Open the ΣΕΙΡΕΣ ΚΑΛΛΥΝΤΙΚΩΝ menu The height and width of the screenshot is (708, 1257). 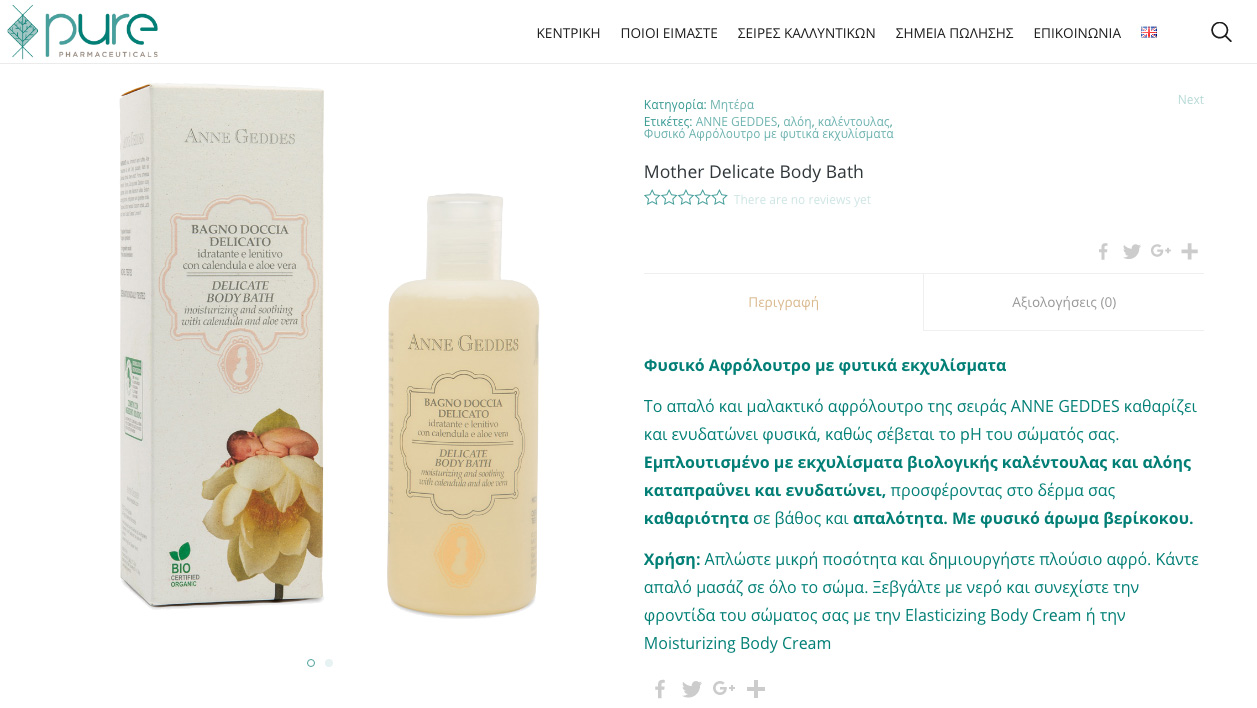pos(806,33)
